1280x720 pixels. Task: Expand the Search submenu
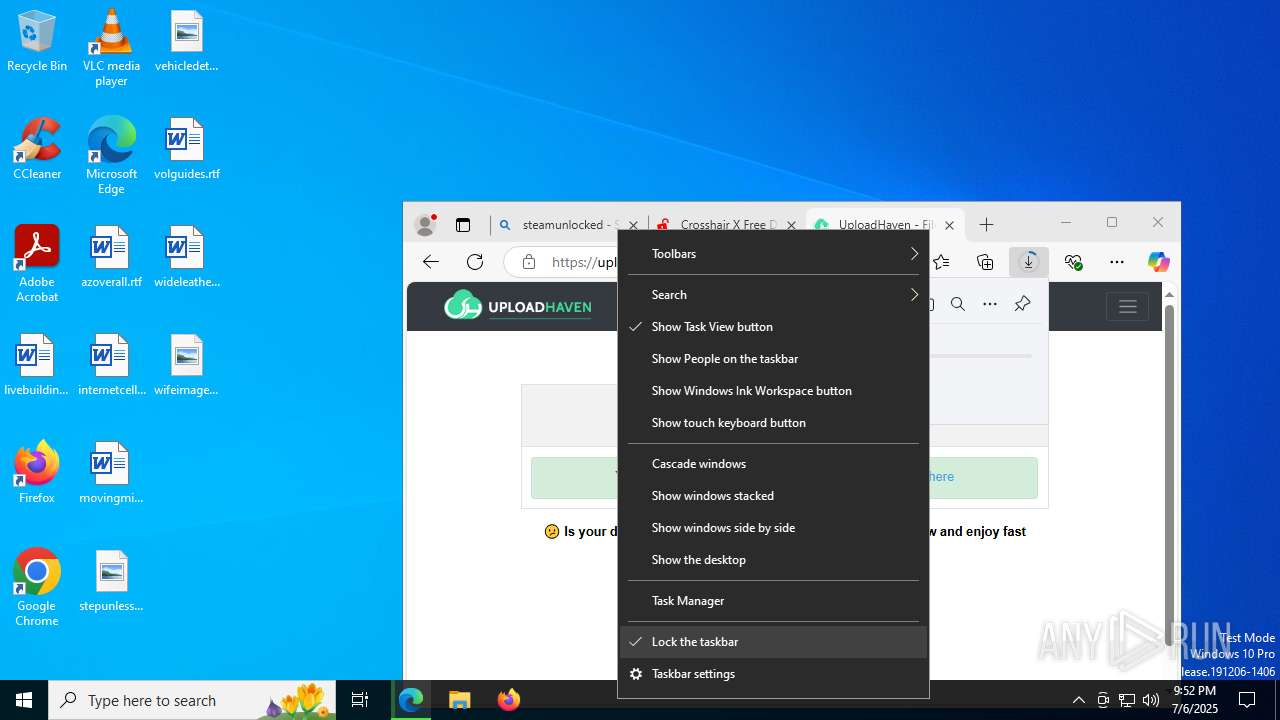point(773,295)
